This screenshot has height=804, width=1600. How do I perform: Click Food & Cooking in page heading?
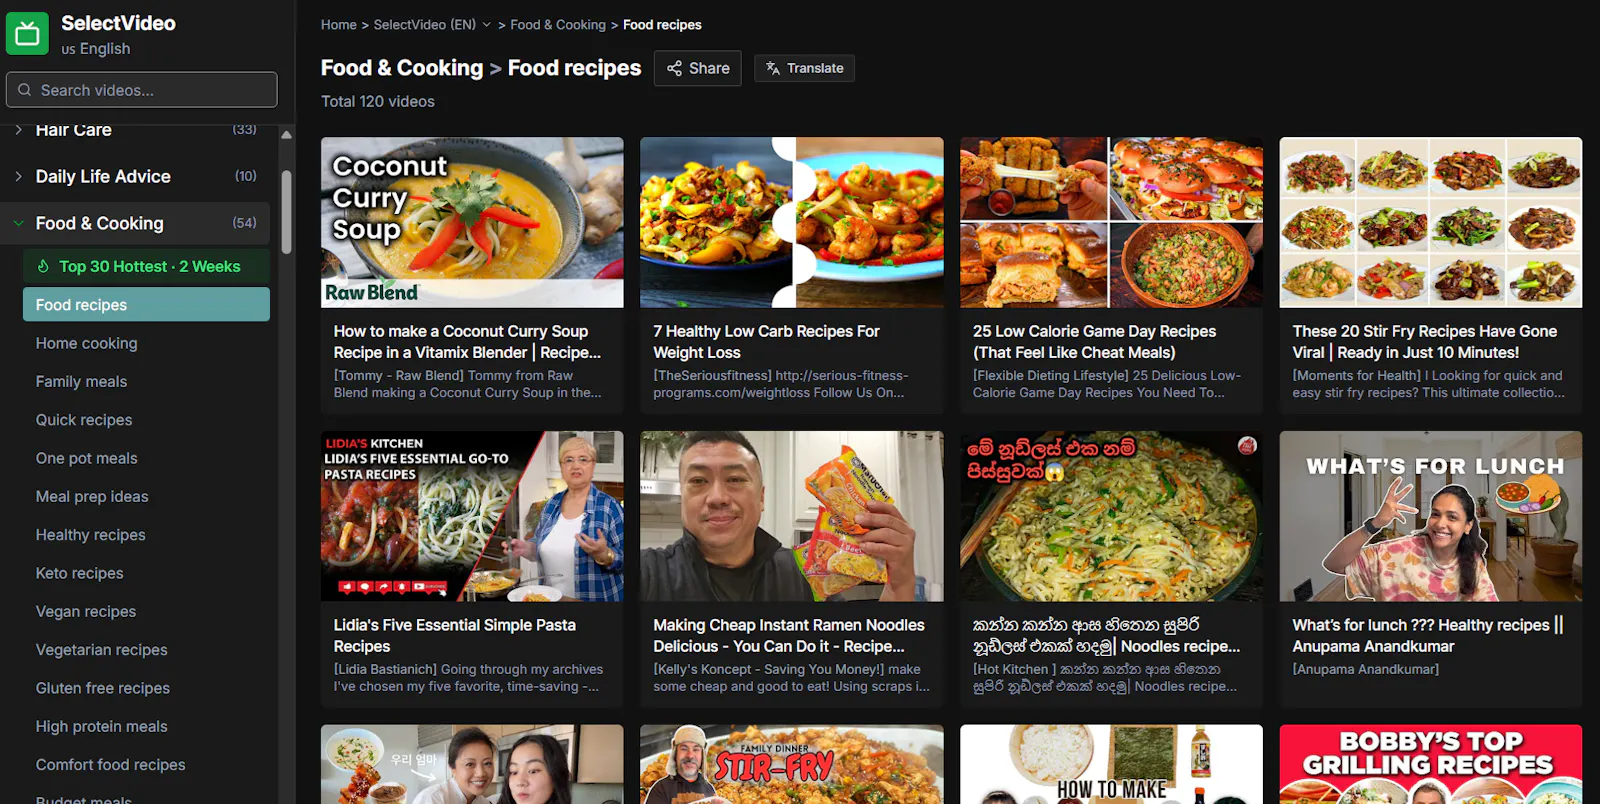pyautogui.click(x=402, y=68)
